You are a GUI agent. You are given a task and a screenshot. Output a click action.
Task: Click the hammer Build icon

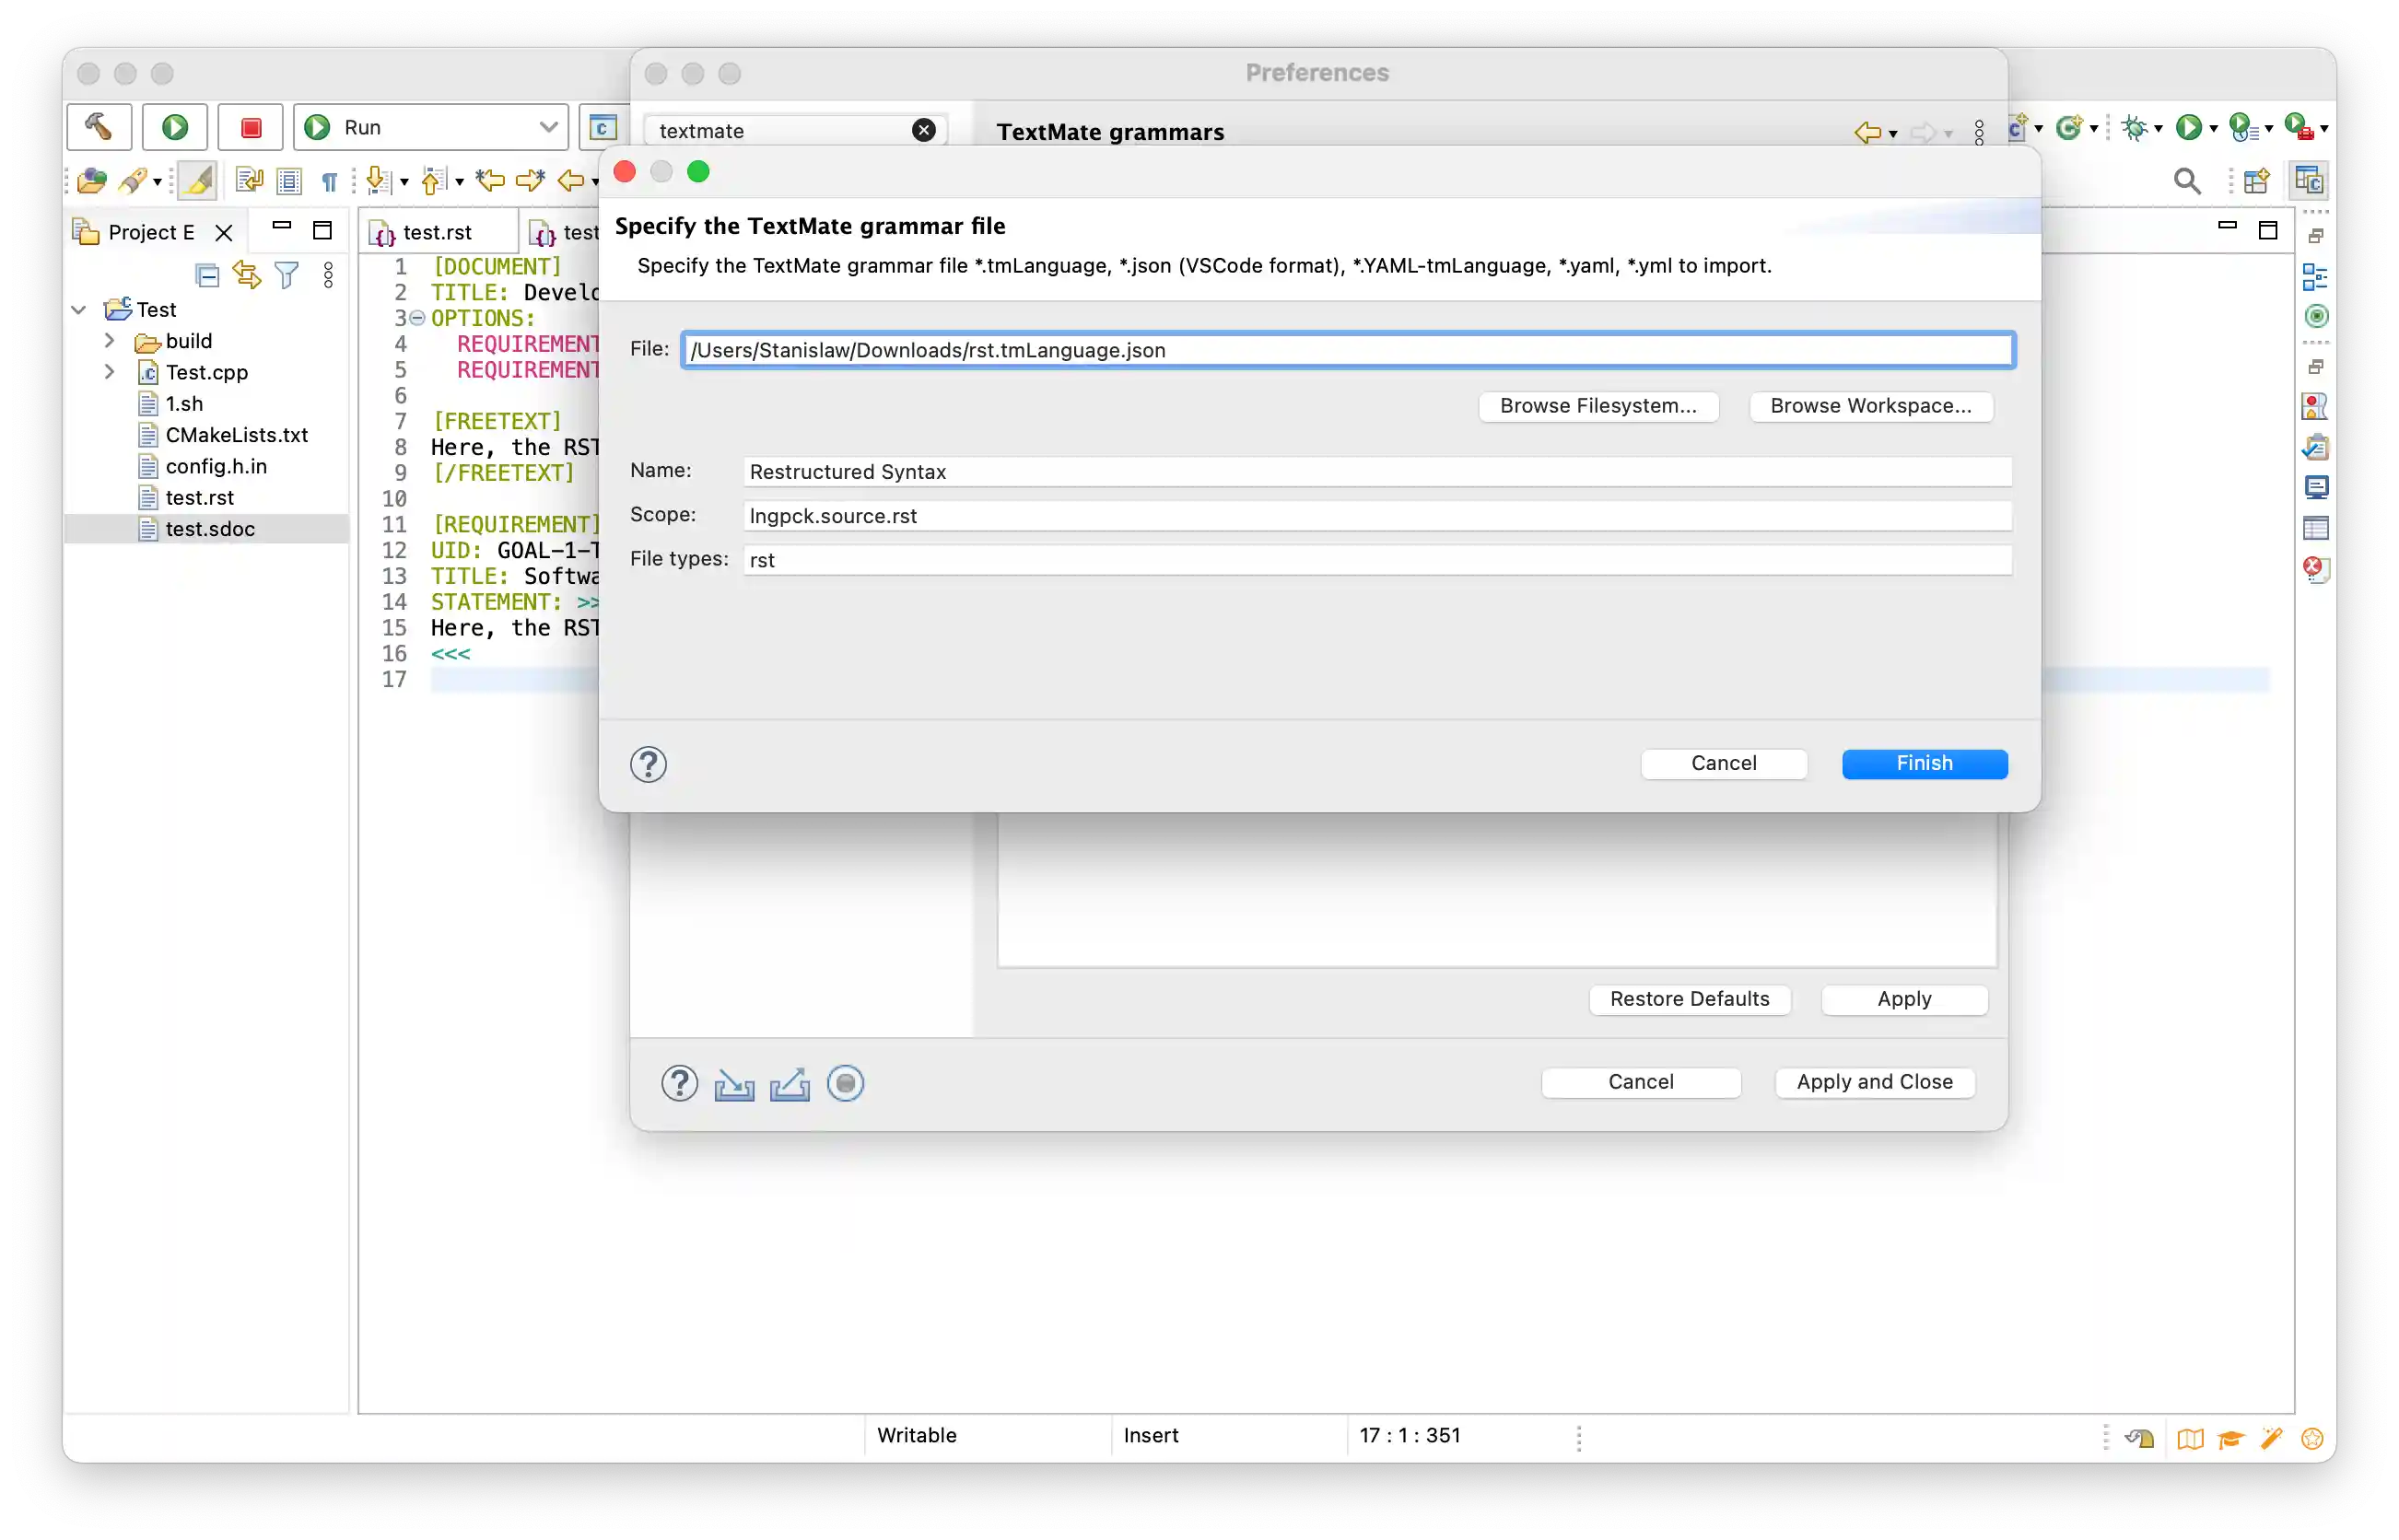pyautogui.click(x=98, y=127)
